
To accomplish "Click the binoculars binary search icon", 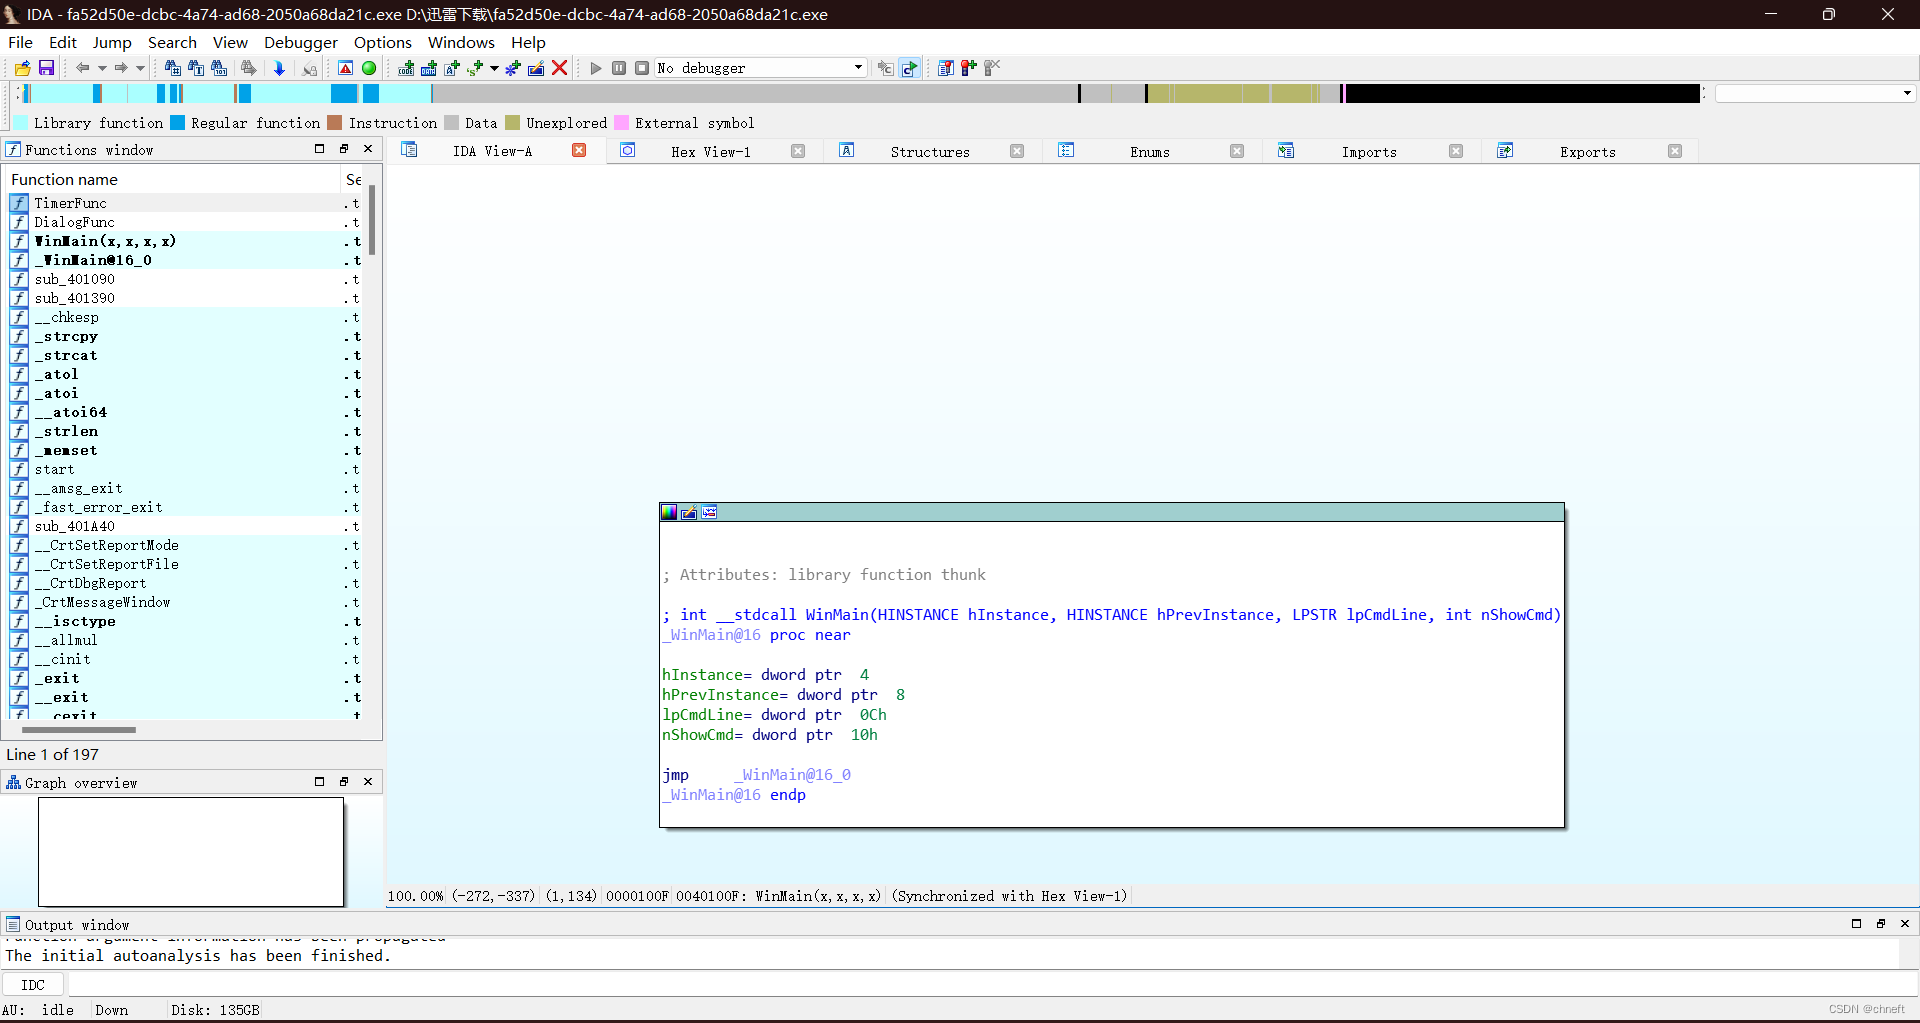I will pyautogui.click(x=219, y=68).
